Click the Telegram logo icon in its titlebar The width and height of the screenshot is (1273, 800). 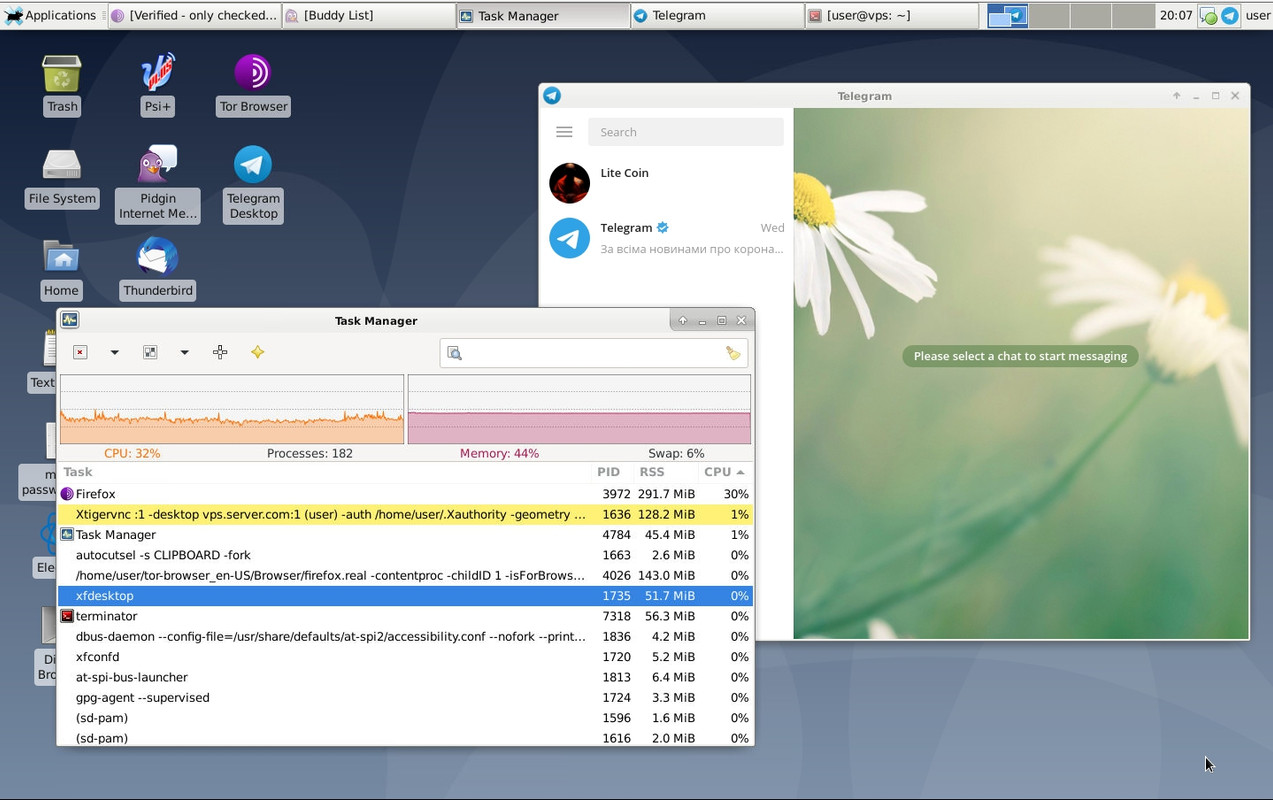point(552,95)
